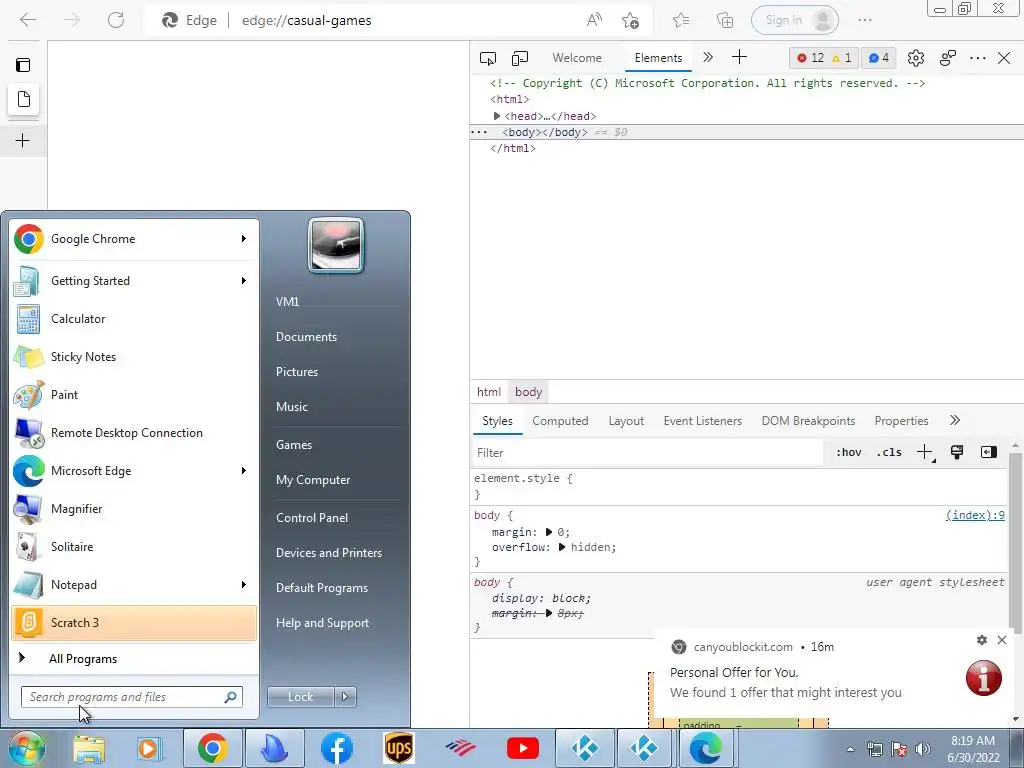Toggle the .cls classes panel
Image resolution: width=1024 pixels, height=768 pixels.
coord(889,453)
